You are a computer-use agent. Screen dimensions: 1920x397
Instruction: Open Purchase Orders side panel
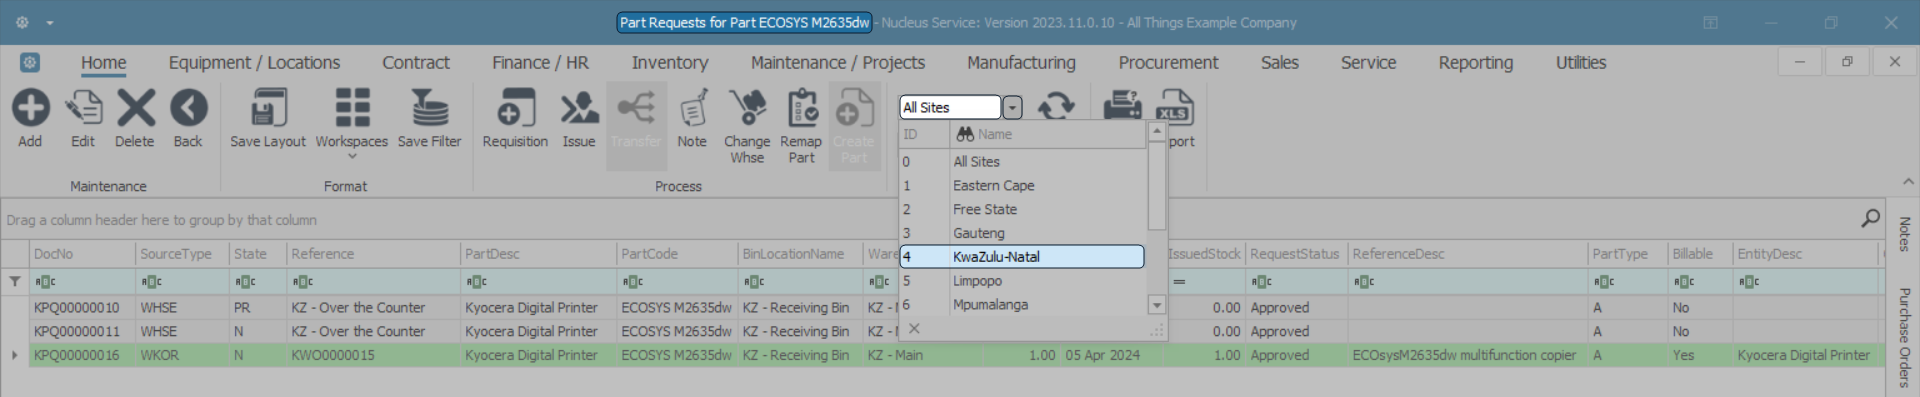pyautogui.click(x=1904, y=337)
